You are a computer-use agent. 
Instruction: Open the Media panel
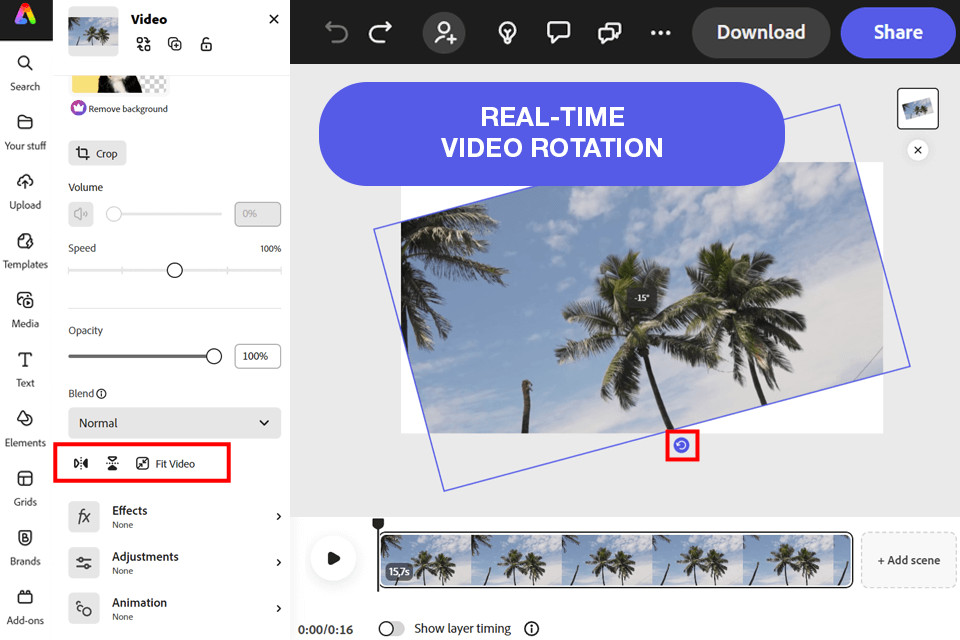[x=25, y=311]
